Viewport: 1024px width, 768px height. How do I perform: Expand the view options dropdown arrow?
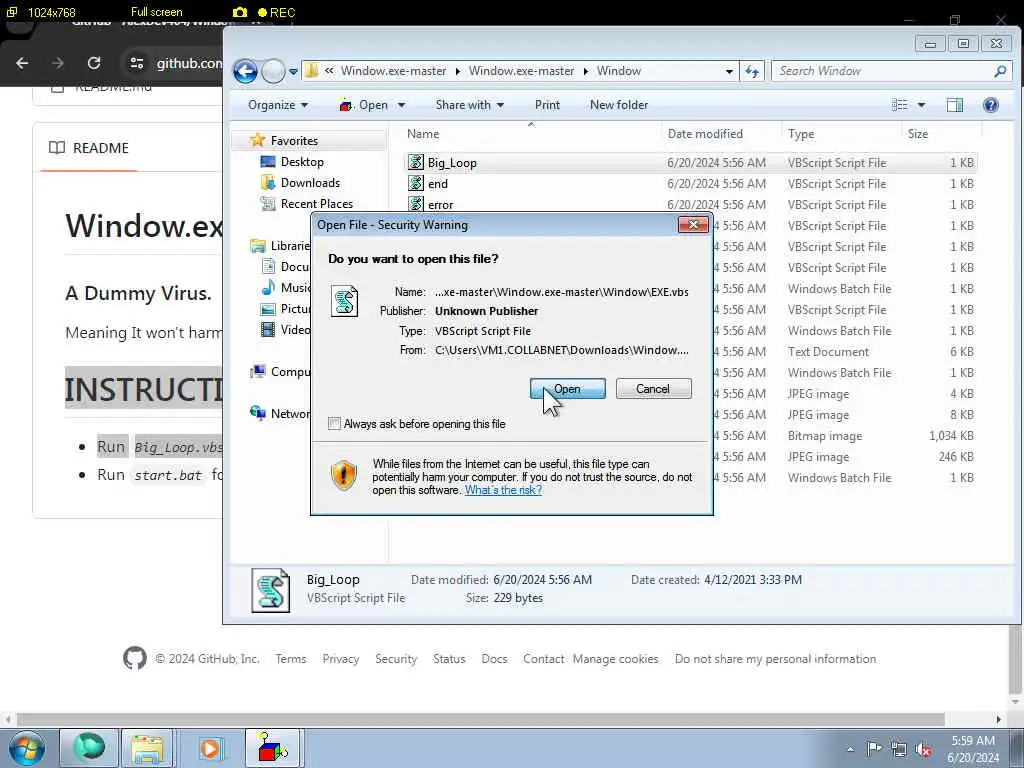click(921, 105)
